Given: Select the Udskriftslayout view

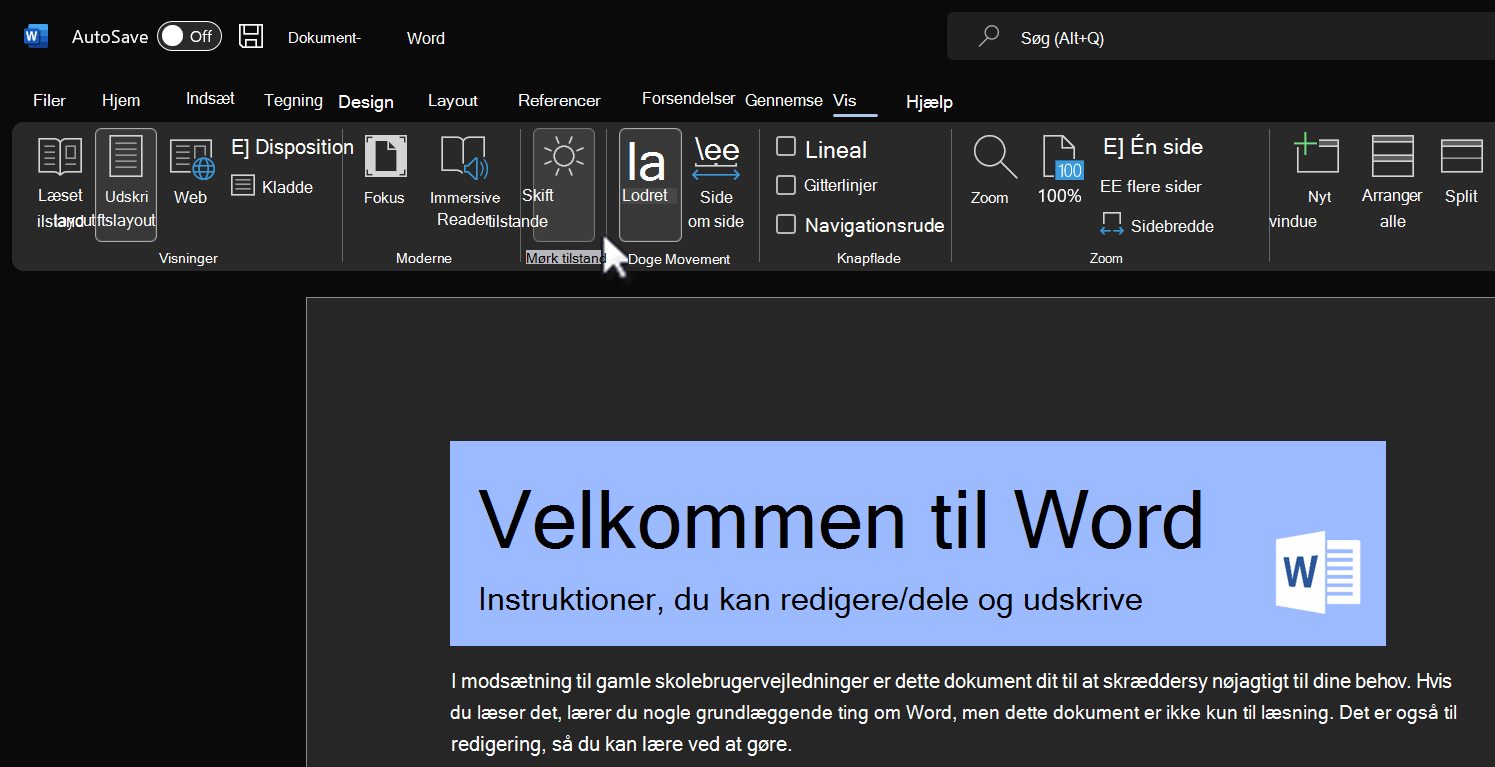Looking at the screenshot, I should coord(126,184).
